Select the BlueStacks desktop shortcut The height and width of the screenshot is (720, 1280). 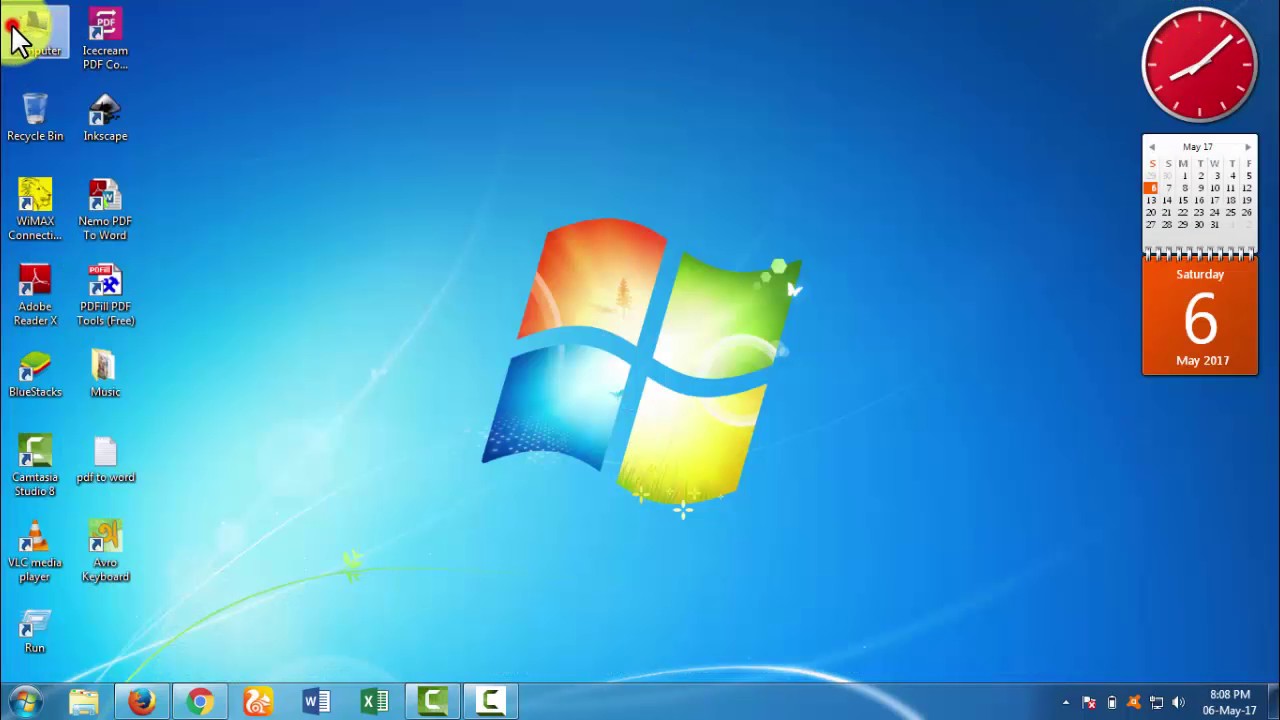pyautogui.click(x=35, y=373)
